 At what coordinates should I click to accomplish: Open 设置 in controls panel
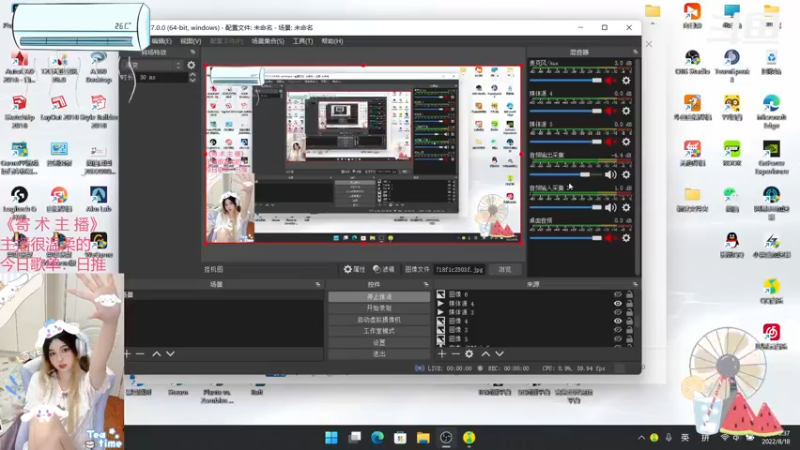[x=379, y=343]
